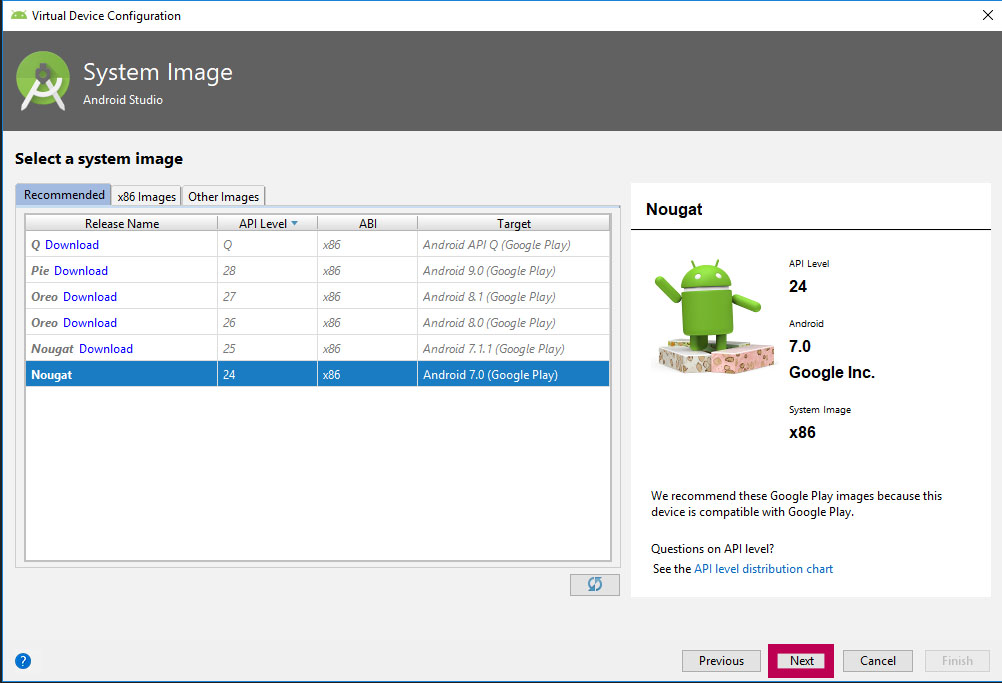Click the Android icon in title bar
The height and width of the screenshot is (683, 1002).
coord(18,16)
